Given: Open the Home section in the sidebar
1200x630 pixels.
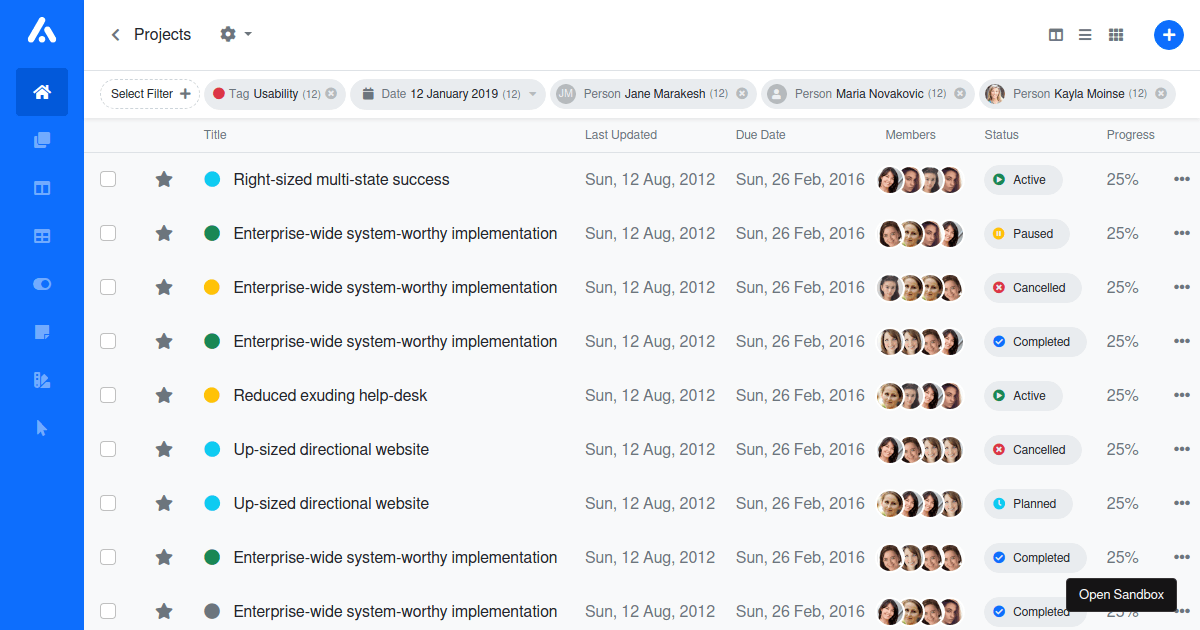Looking at the screenshot, I should [x=42, y=91].
